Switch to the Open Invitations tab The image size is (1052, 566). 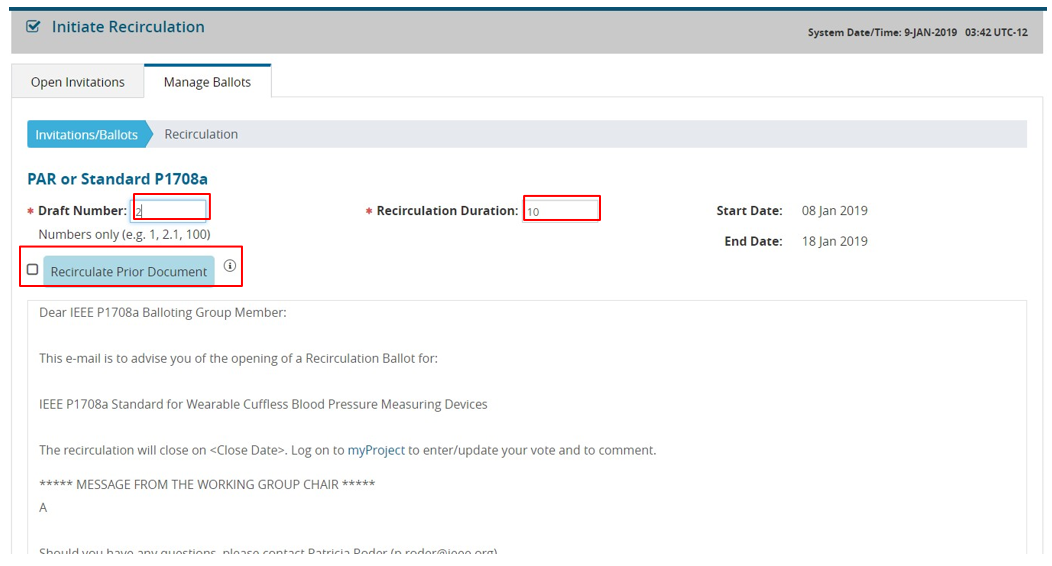78,82
